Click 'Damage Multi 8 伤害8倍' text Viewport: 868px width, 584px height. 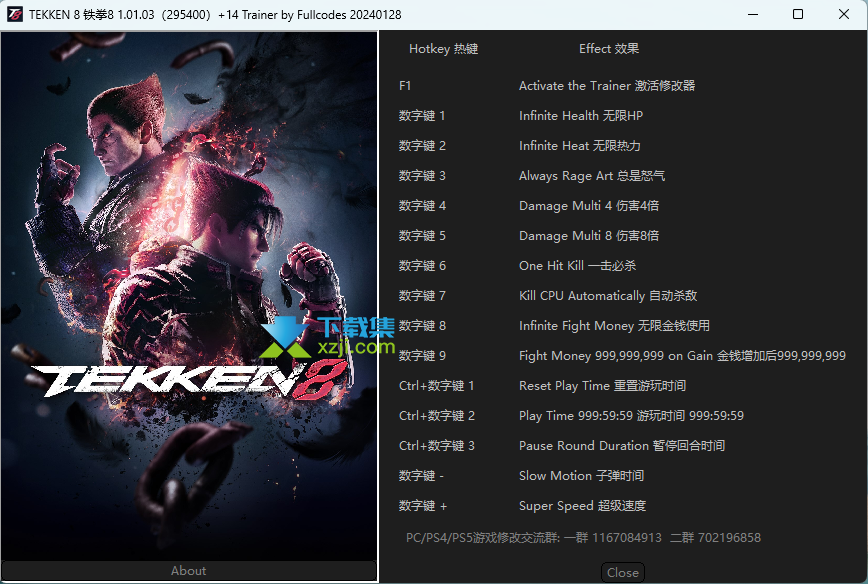pyautogui.click(x=589, y=236)
